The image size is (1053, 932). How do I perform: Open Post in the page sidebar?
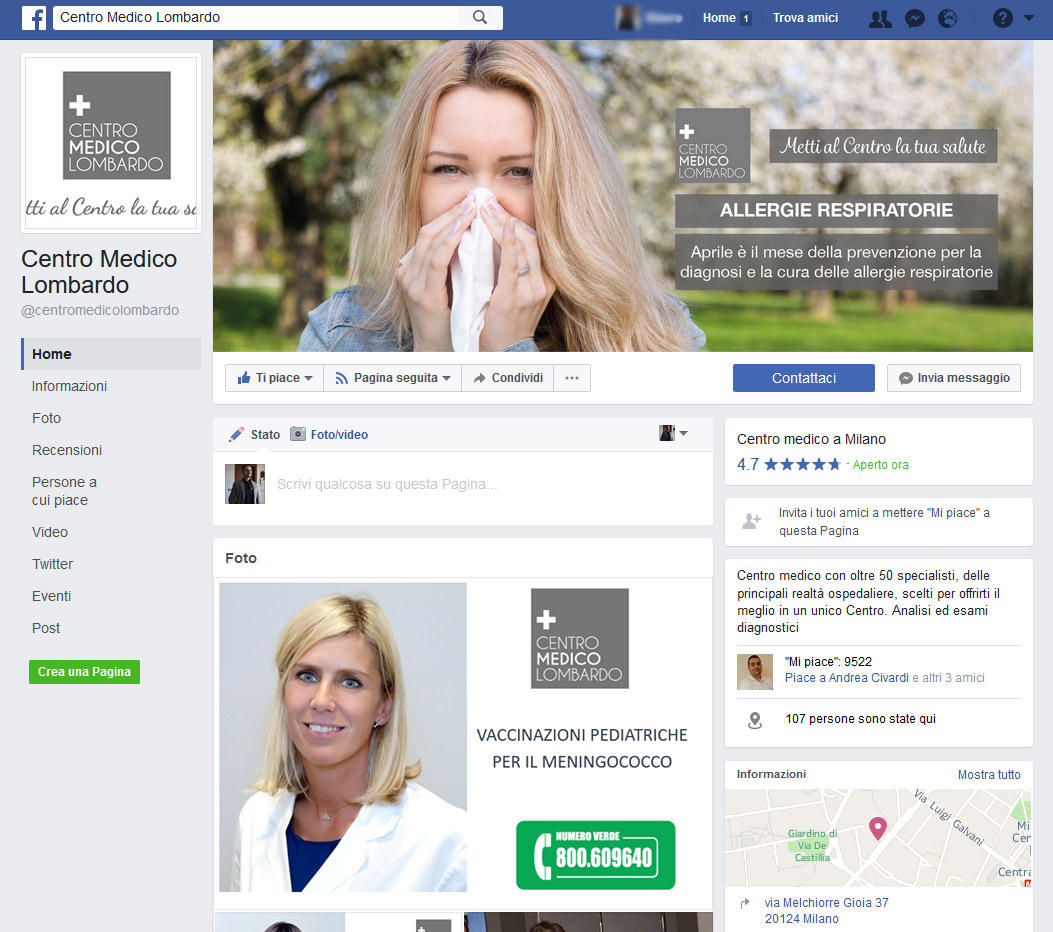coord(46,628)
